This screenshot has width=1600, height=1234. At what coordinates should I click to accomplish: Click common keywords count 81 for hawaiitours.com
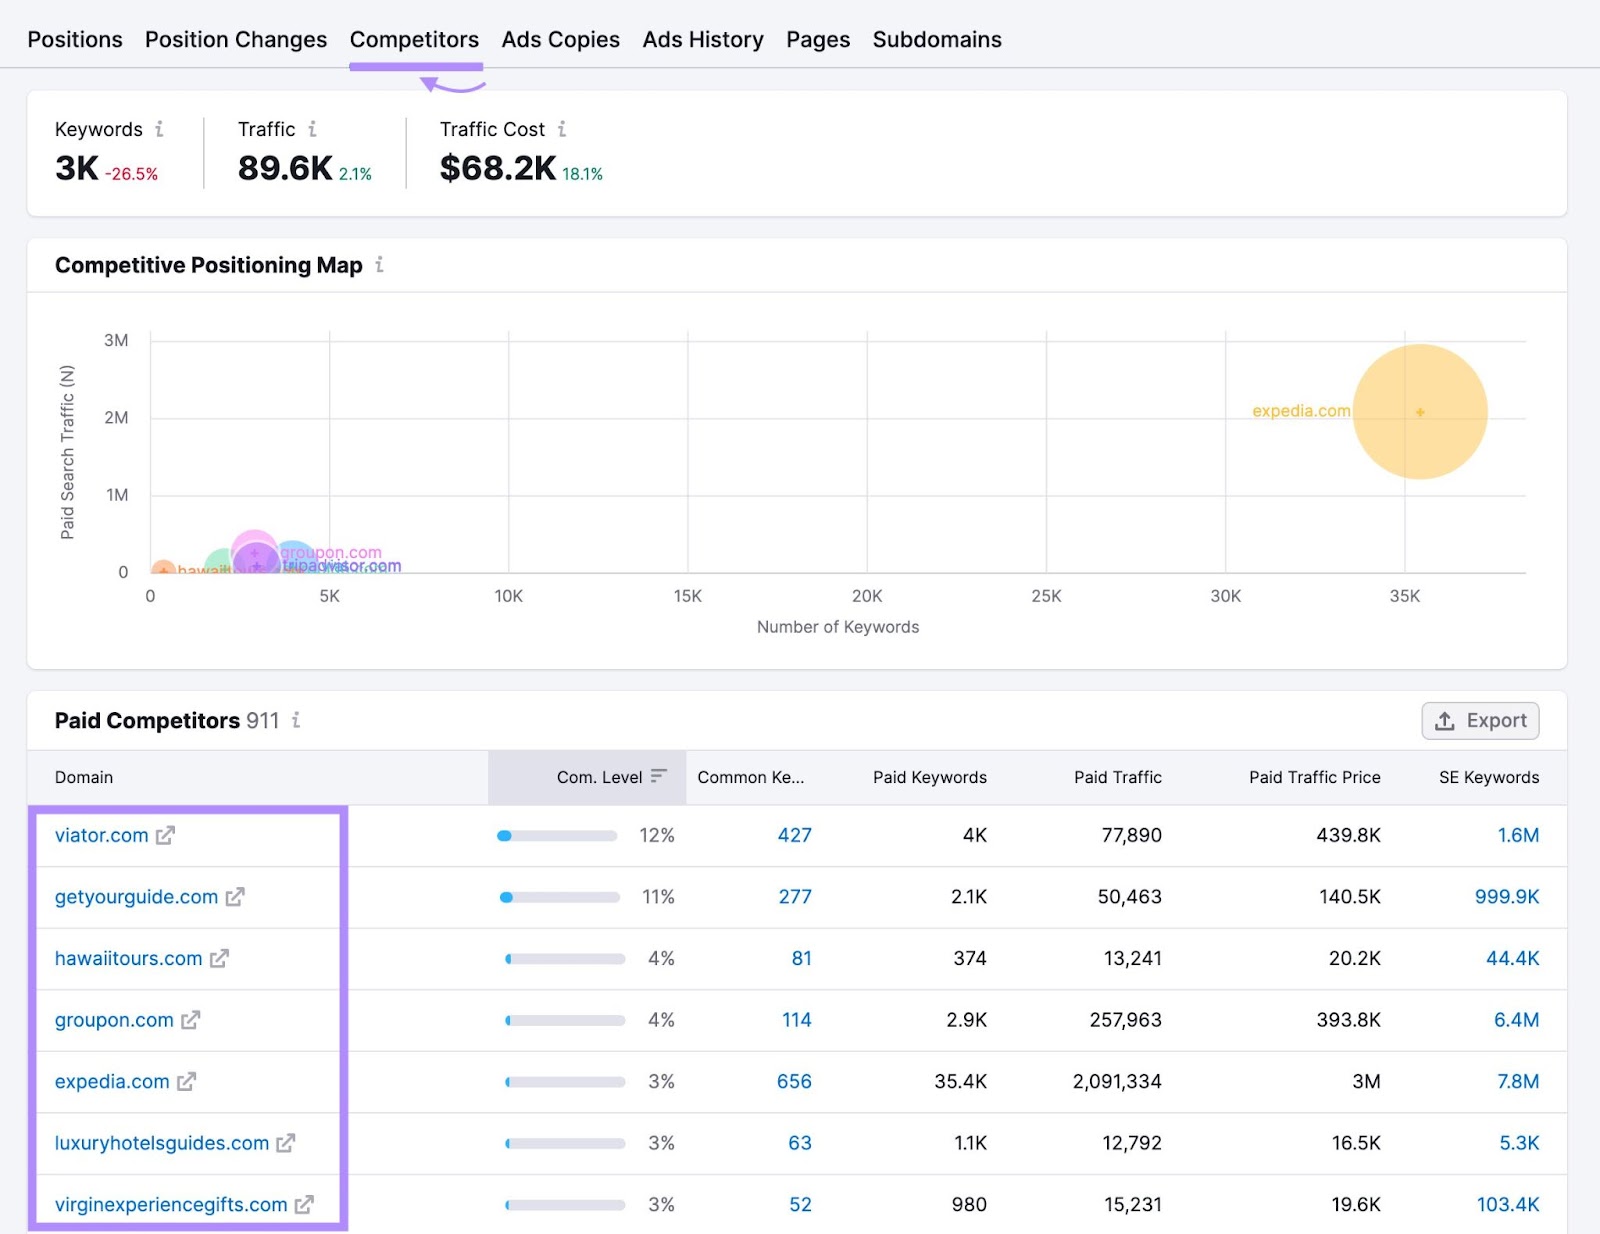click(802, 958)
